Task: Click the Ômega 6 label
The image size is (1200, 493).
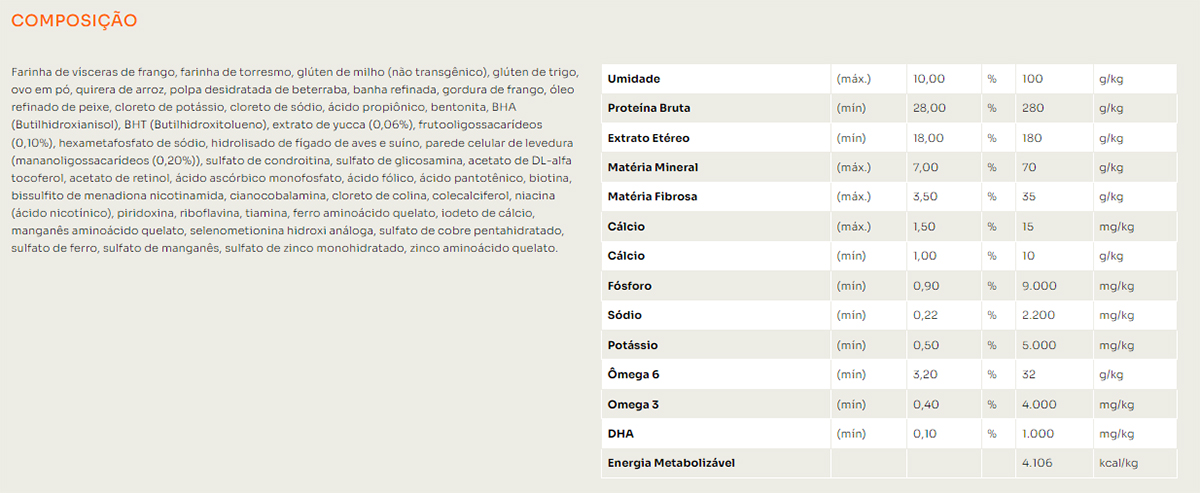Action: pos(634,375)
